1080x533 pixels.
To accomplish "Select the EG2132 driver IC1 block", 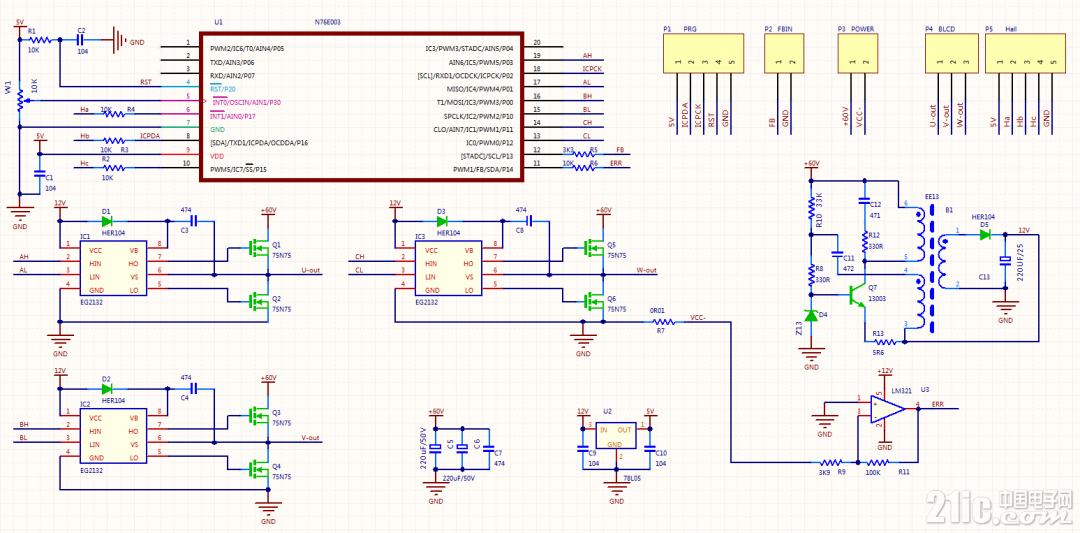I will [113, 271].
